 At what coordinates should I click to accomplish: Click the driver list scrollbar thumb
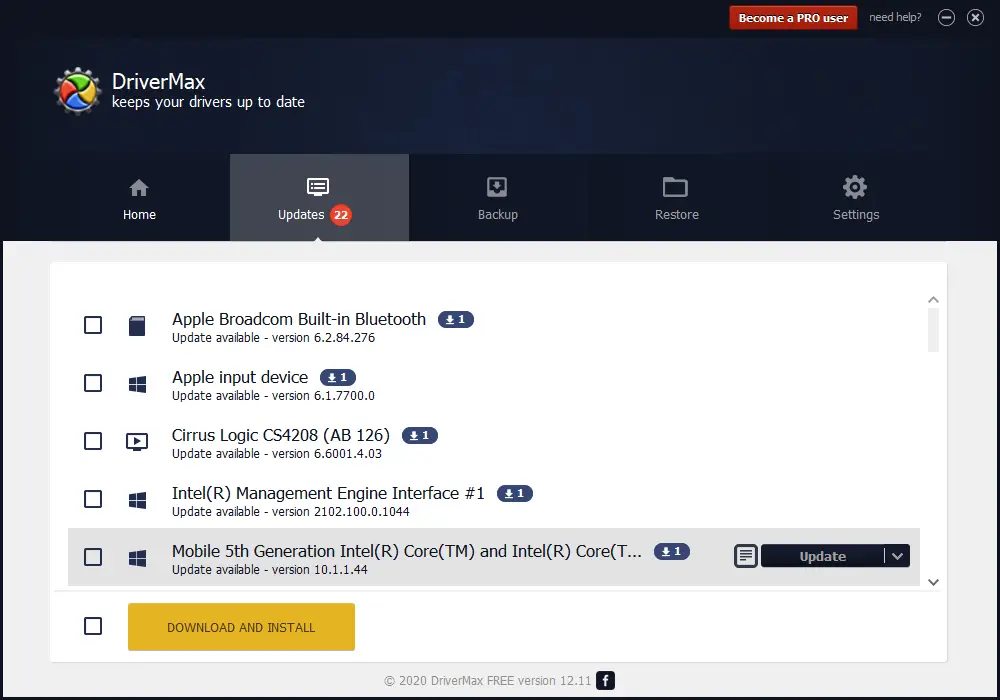[x=933, y=330]
